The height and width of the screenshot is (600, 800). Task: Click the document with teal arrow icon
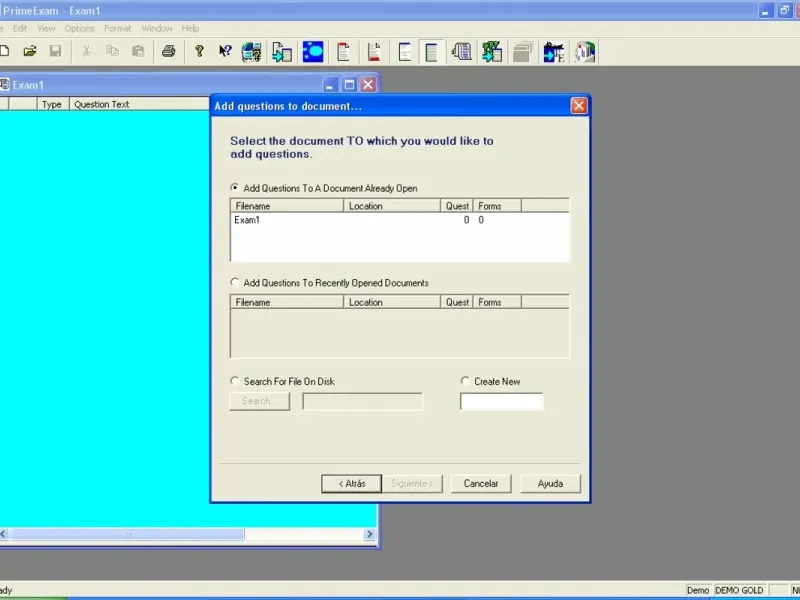pyautogui.click(x=282, y=52)
